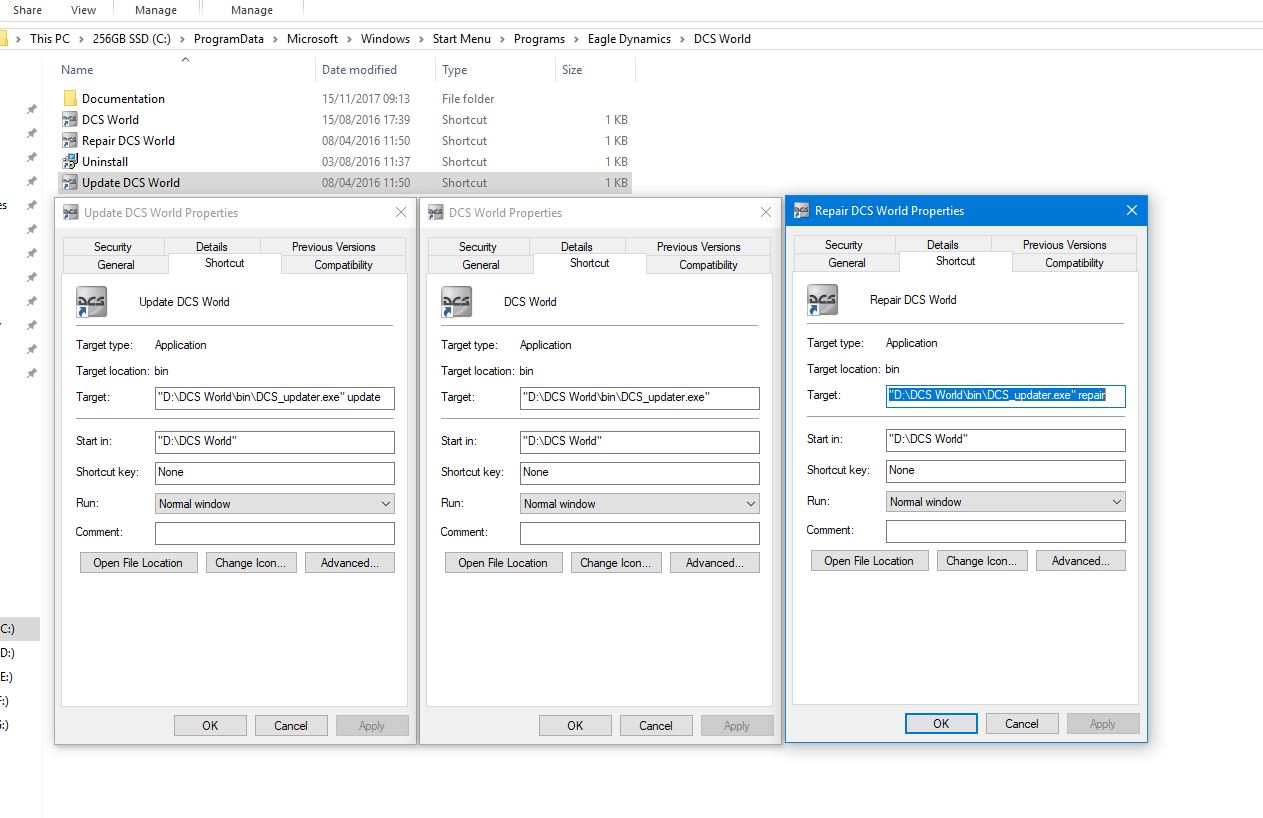1263x818 pixels.
Task: Click the title bar icon of Update DCS World Properties
Action: click(71, 212)
